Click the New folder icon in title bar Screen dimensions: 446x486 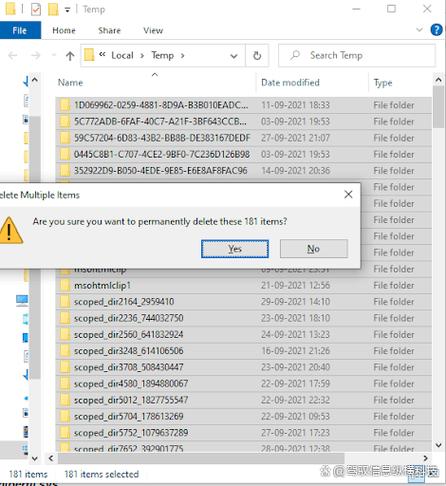pyautogui.click(x=53, y=9)
